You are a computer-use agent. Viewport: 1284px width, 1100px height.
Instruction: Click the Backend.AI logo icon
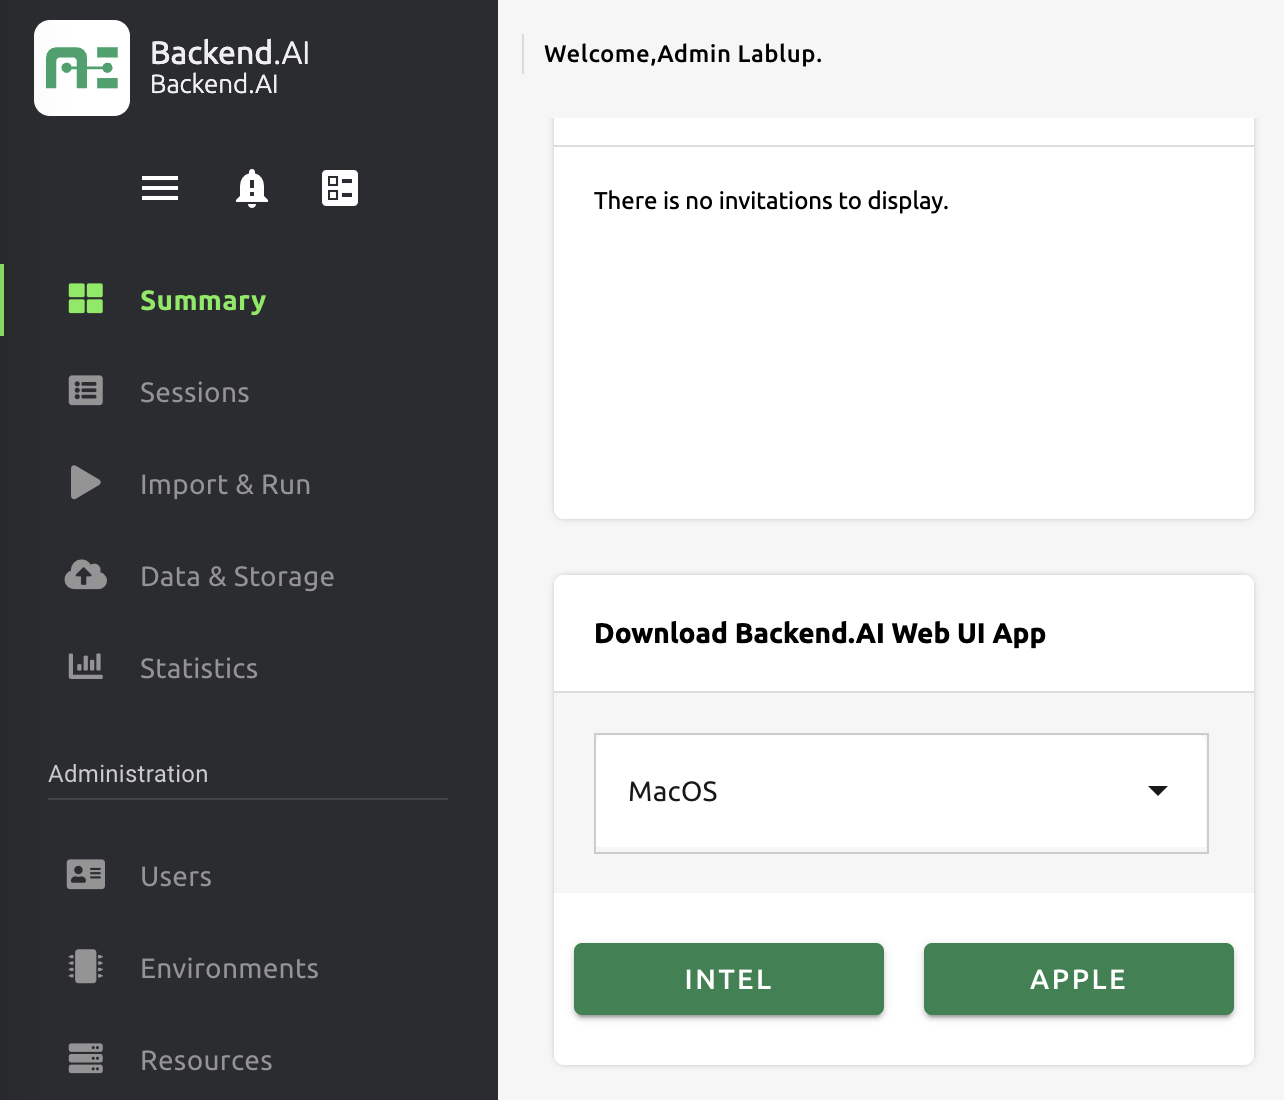[82, 68]
